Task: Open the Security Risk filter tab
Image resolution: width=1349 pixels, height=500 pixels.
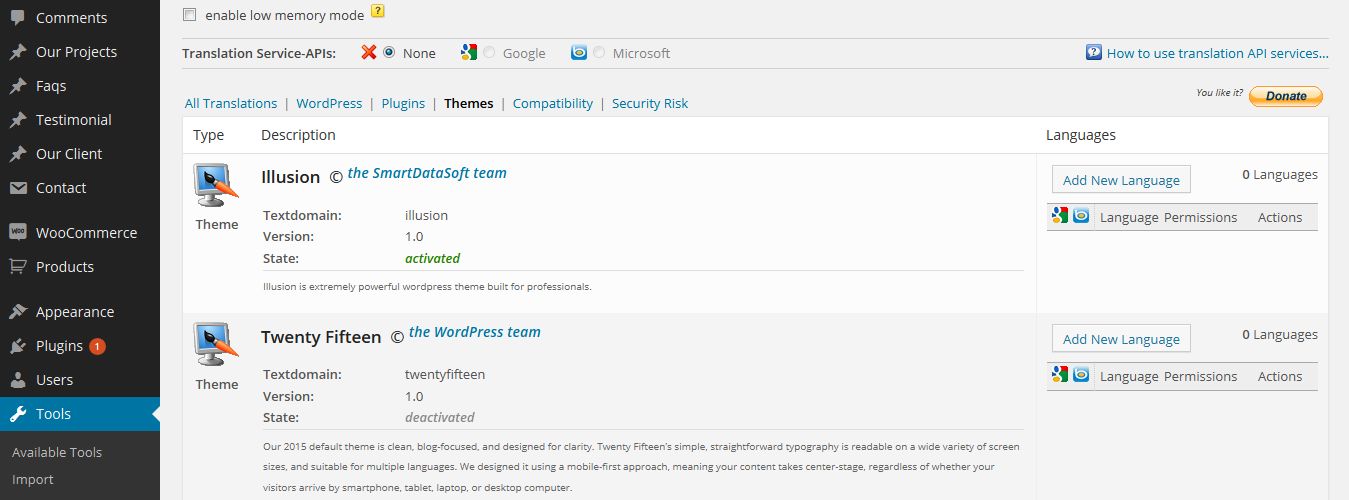Action: (x=650, y=103)
